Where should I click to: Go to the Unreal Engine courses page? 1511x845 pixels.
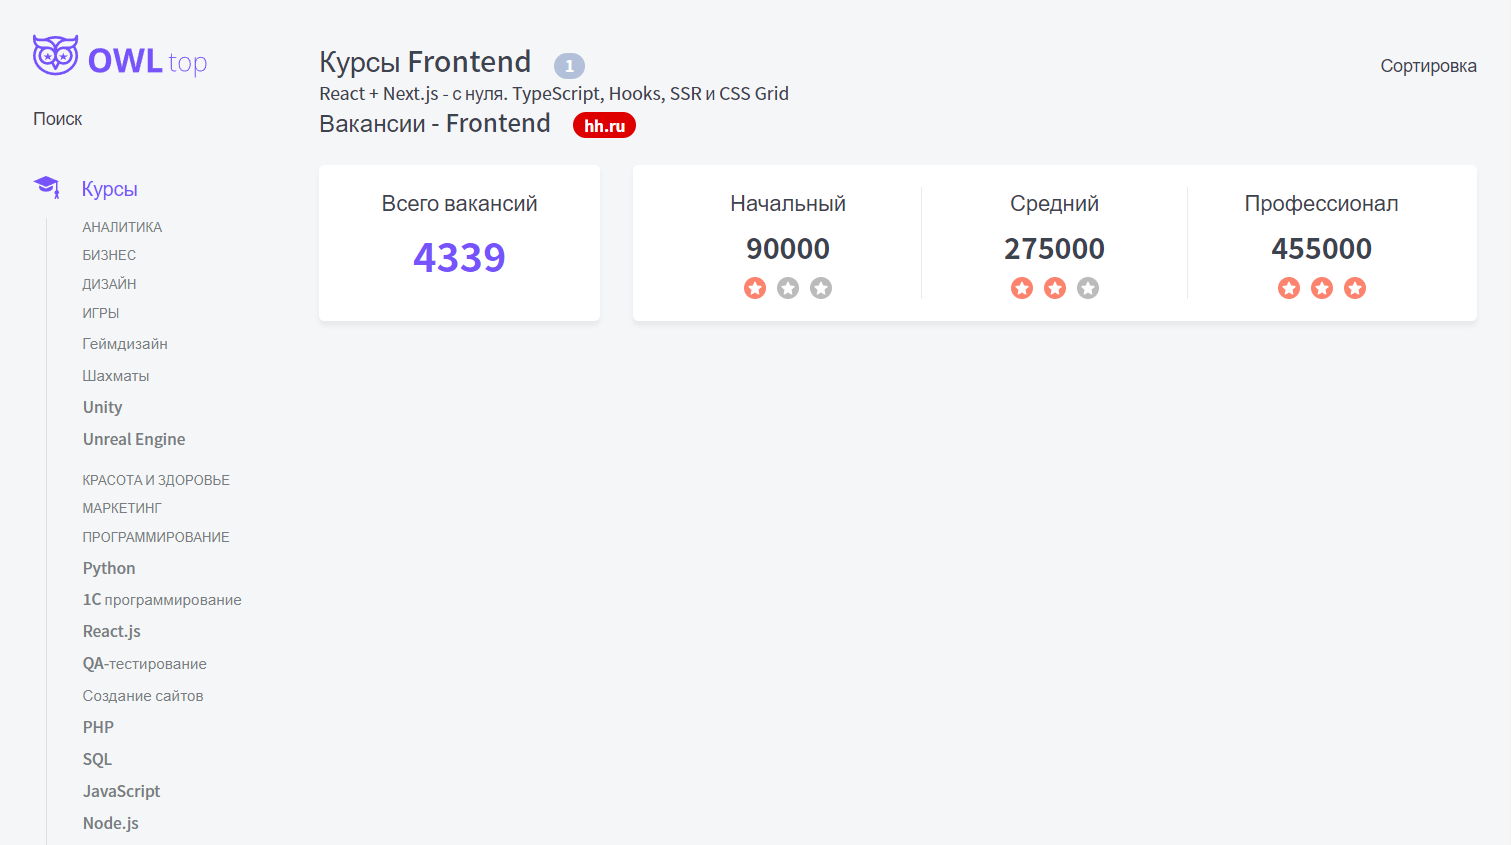134,439
